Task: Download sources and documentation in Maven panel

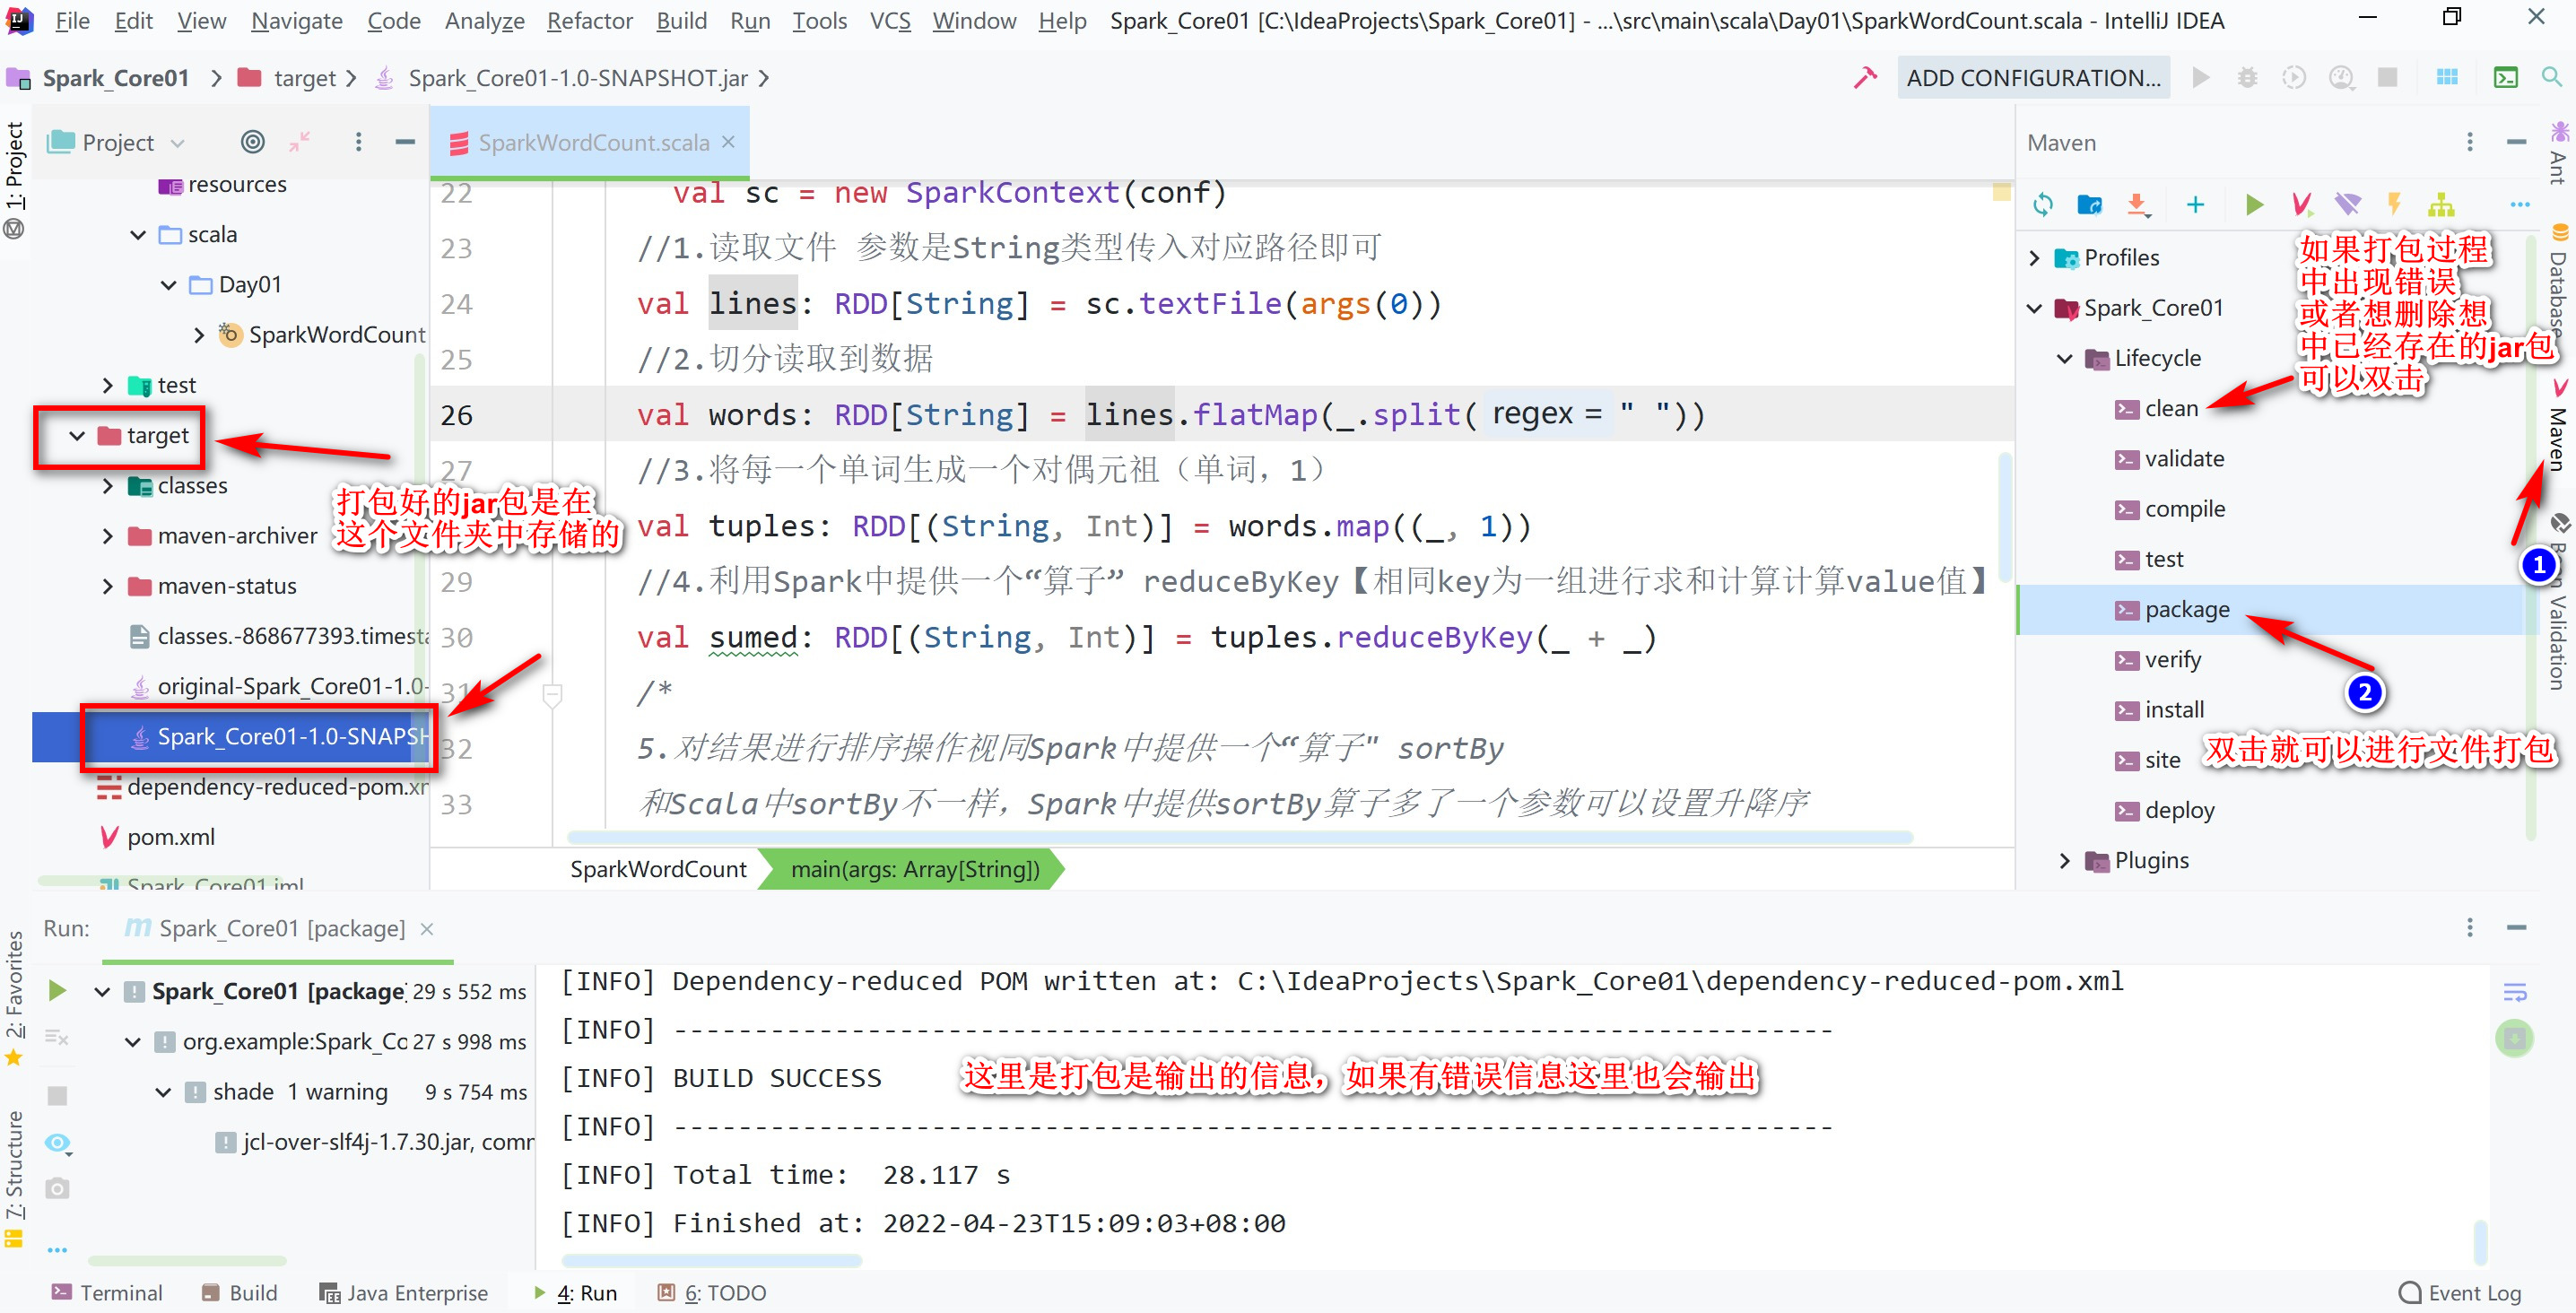Action: click(x=2138, y=204)
